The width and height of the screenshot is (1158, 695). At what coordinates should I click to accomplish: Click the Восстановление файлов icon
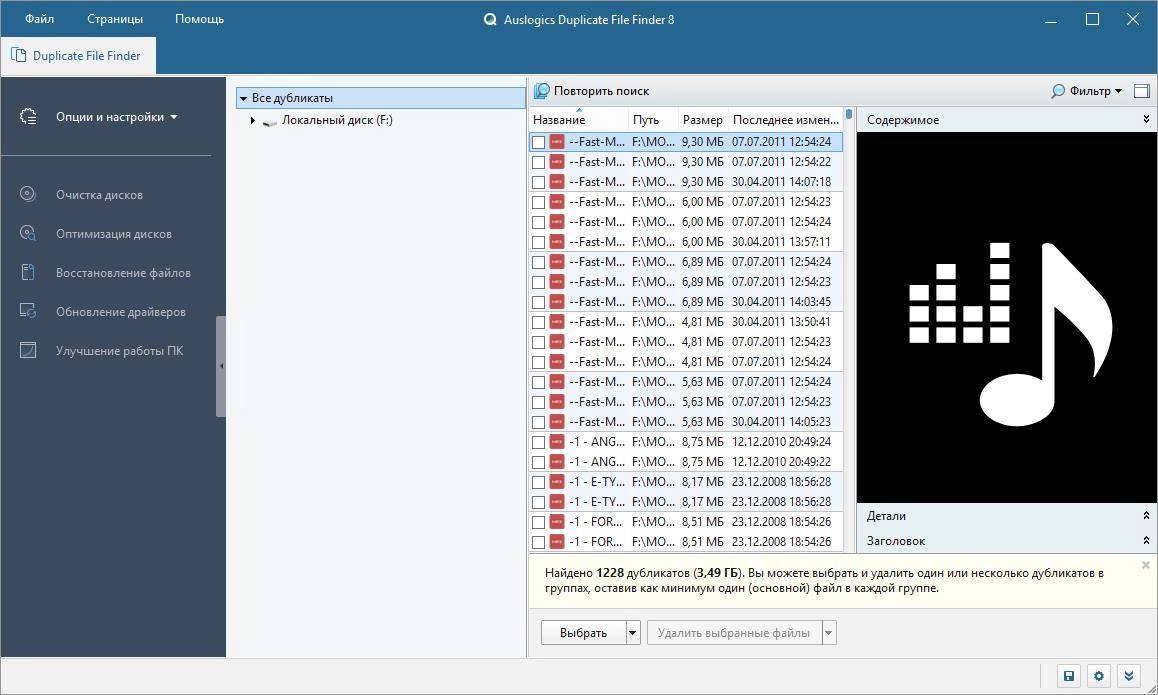(x=27, y=273)
